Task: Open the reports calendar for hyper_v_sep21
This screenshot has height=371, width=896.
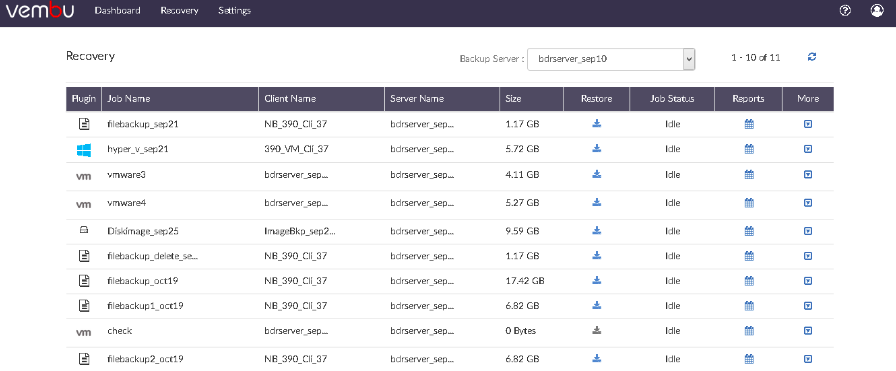Action: point(749,149)
